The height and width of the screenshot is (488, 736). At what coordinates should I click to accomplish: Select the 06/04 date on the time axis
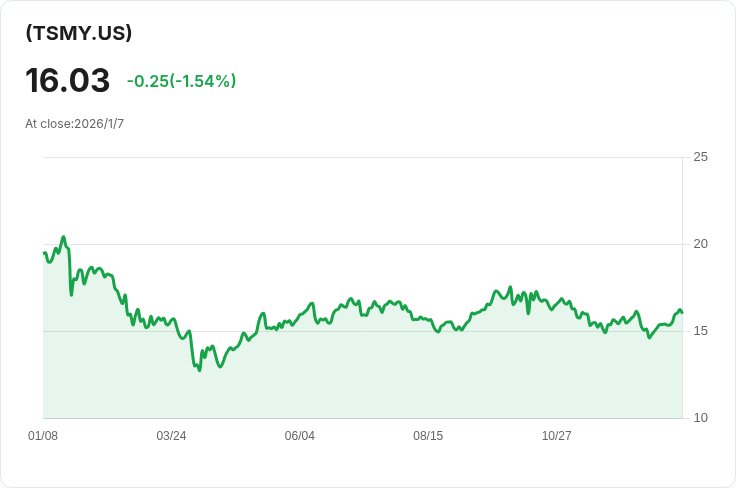(299, 436)
